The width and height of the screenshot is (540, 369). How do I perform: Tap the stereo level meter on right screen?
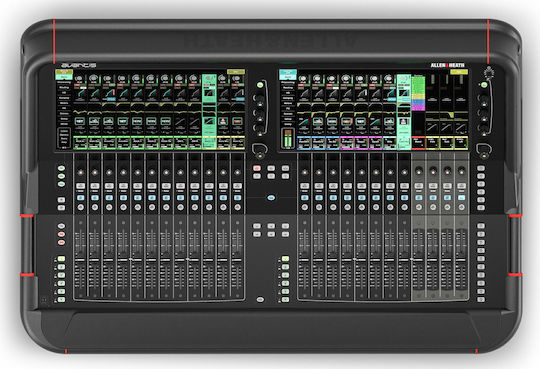288,139
